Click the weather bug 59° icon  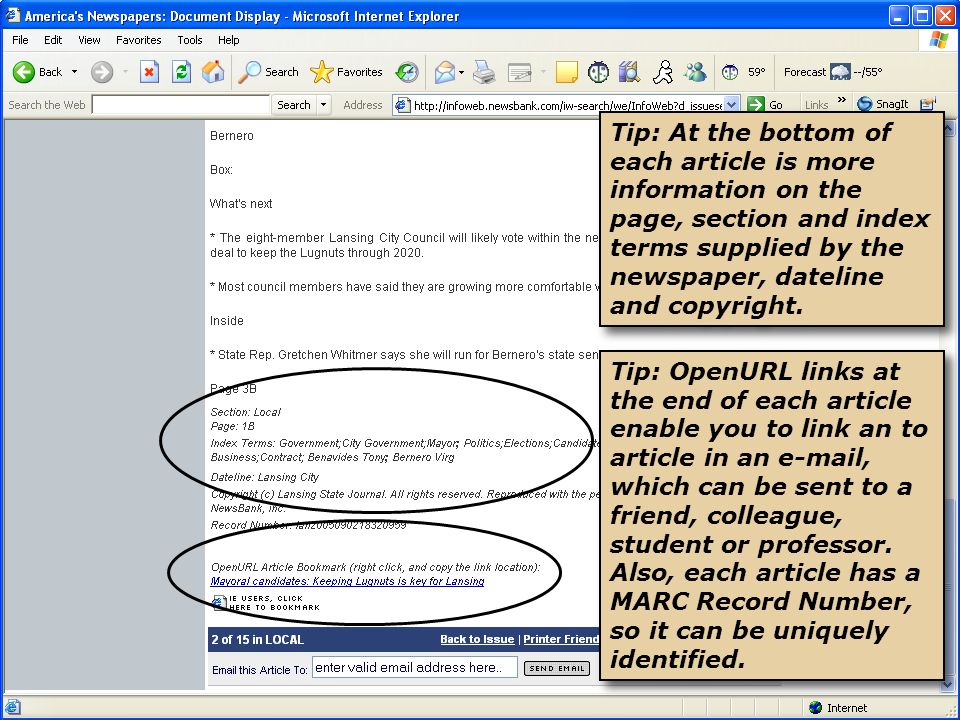click(x=730, y=72)
